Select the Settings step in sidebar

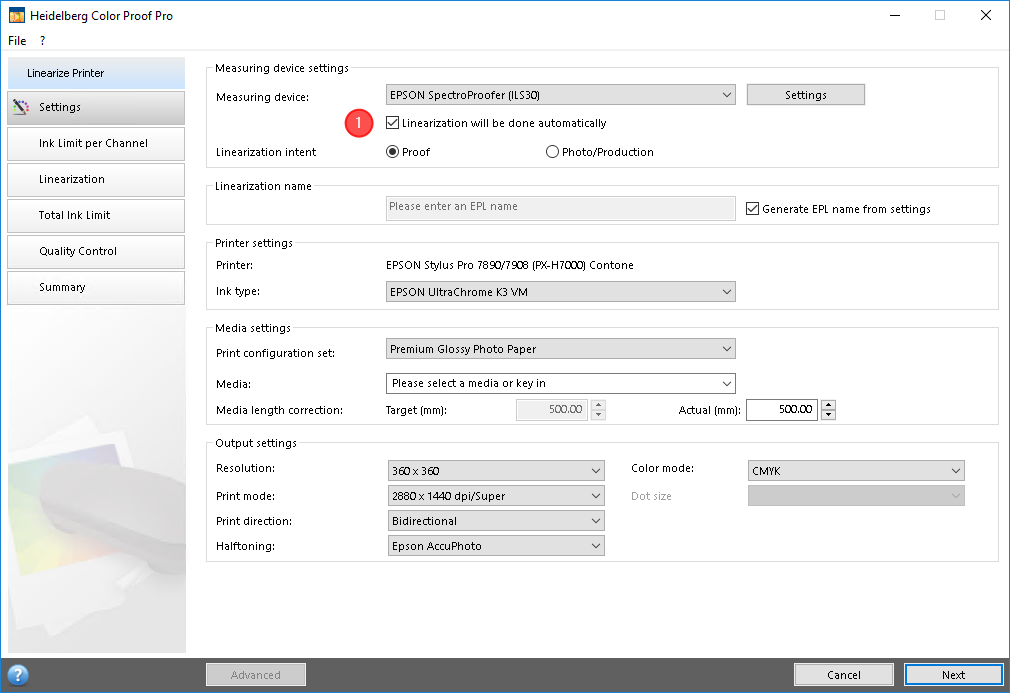[96, 108]
